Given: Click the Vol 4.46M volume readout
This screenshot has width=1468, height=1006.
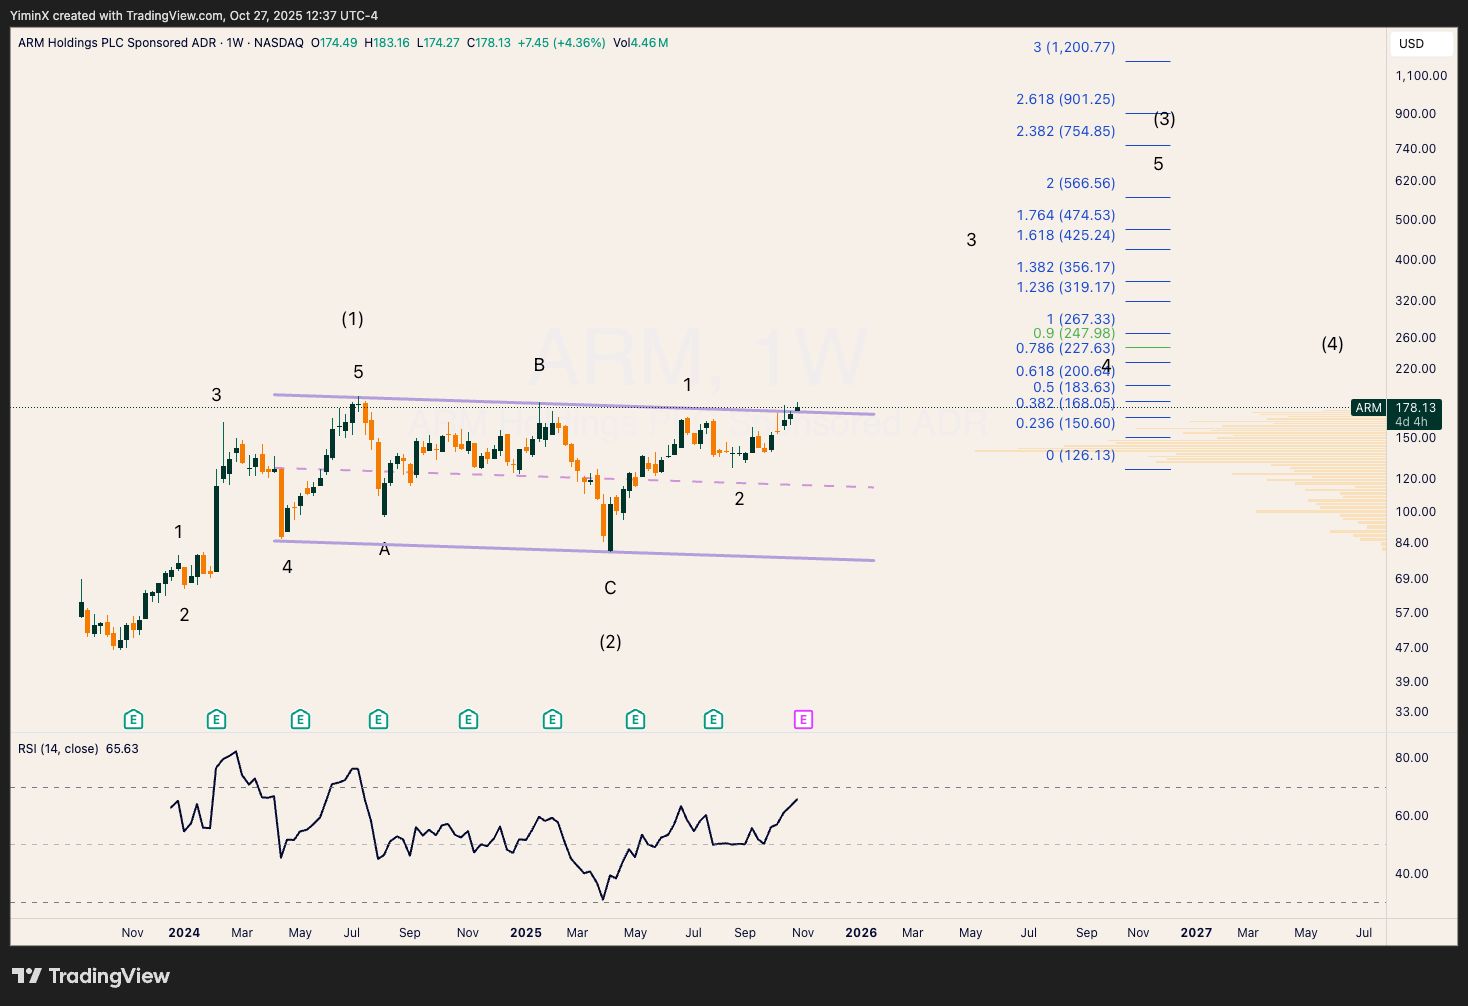Looking at the screenshot, I should [641, 43].
